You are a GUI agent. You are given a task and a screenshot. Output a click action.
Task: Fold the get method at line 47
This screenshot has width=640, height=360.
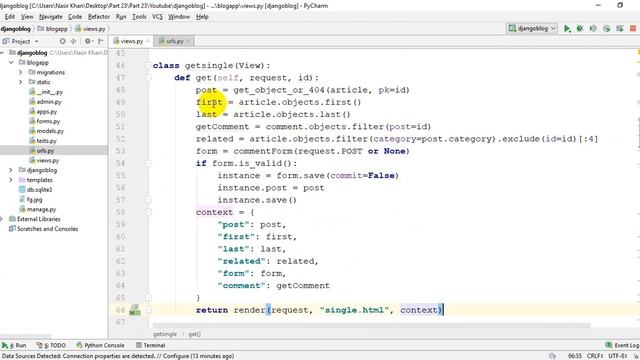tap(149, 78)
